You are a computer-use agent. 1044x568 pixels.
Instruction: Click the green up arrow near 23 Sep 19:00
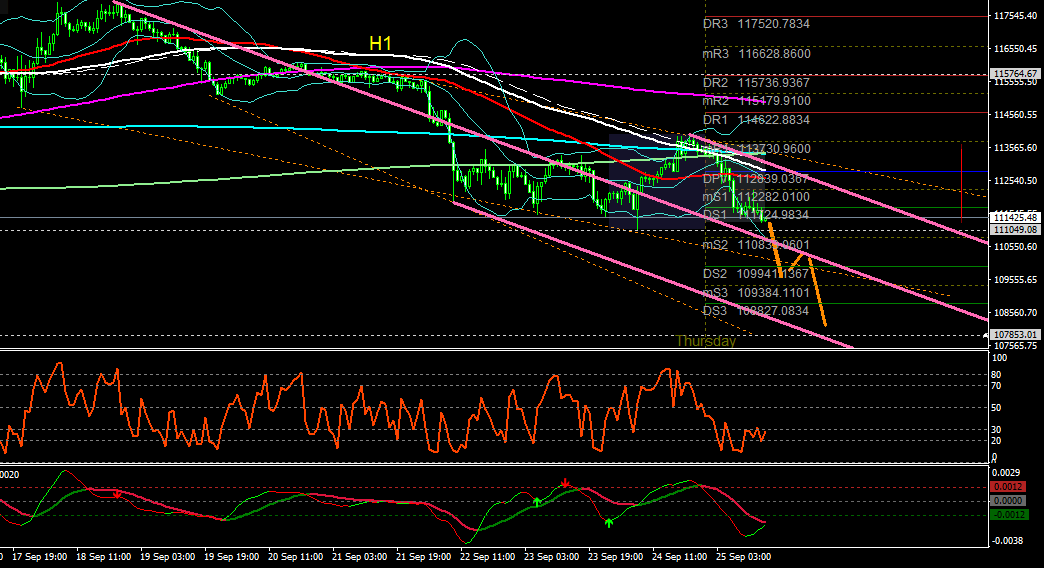609,523
